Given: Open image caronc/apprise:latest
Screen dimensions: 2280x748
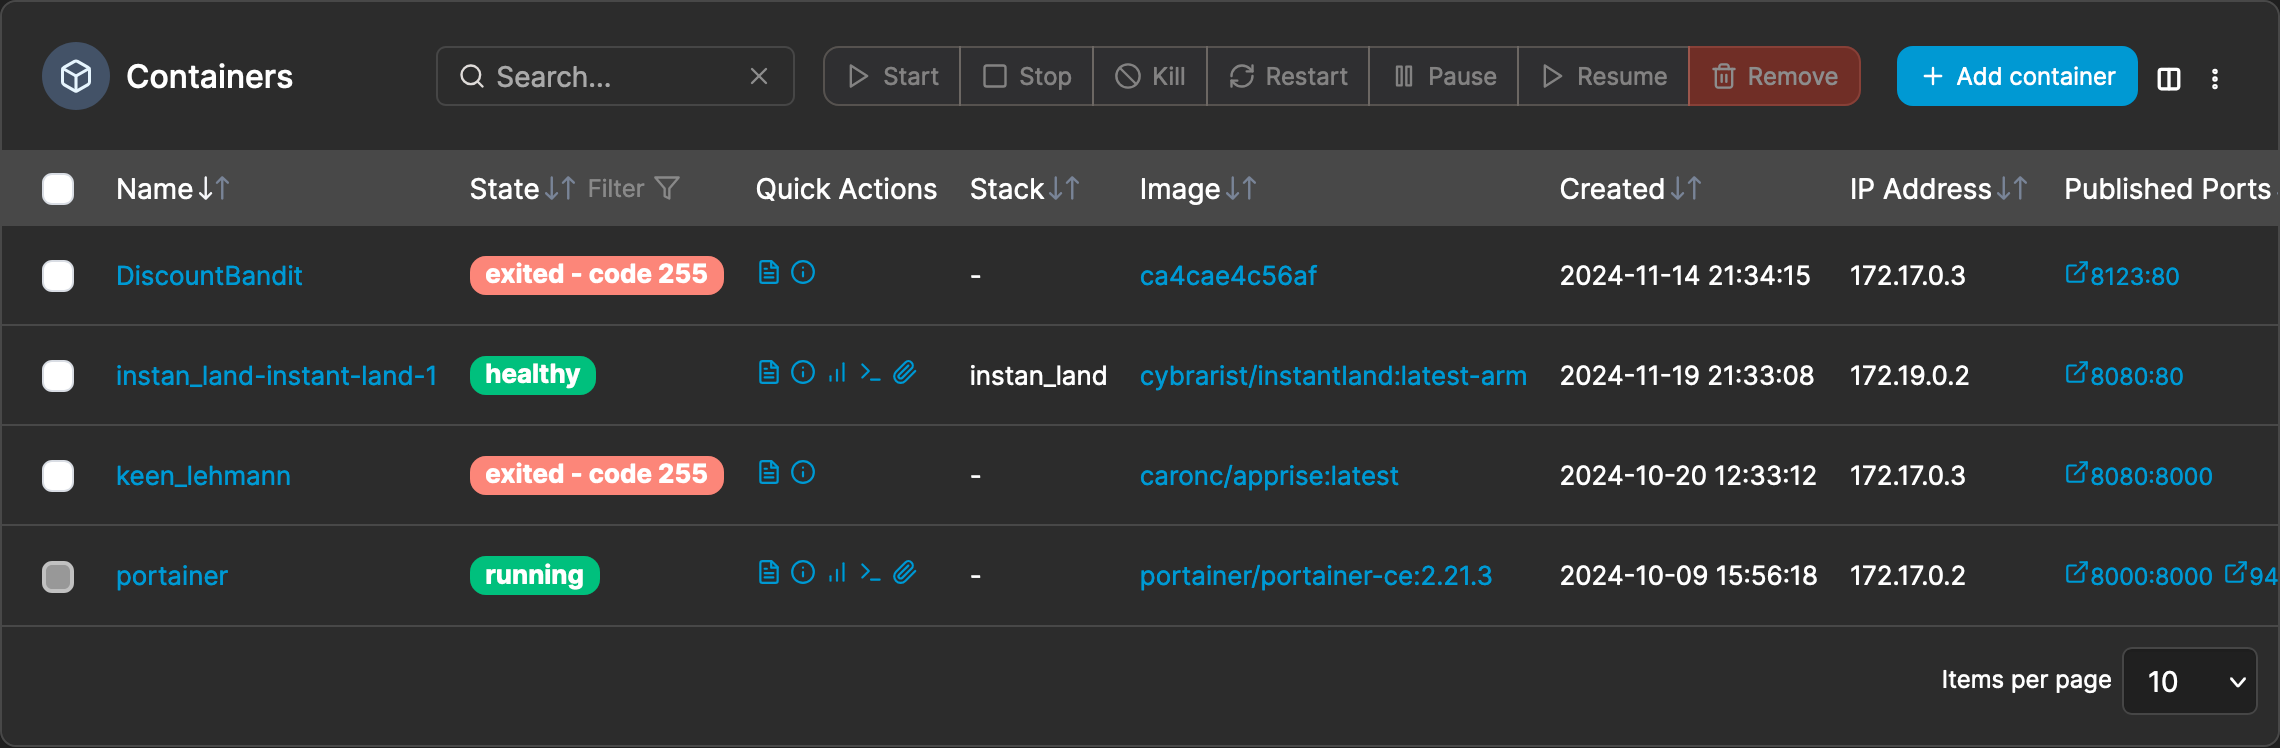Looking at the screenshot, I should coord(1269,476).
